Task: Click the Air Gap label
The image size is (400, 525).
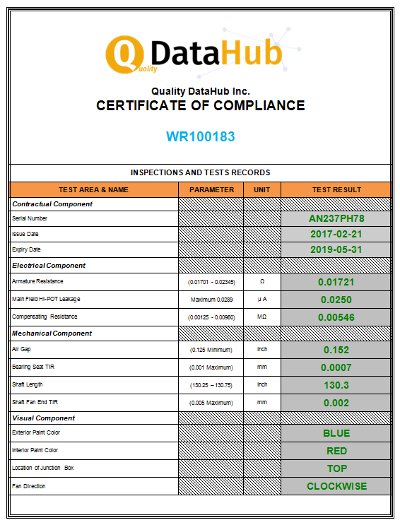Action: coord(21,349)
